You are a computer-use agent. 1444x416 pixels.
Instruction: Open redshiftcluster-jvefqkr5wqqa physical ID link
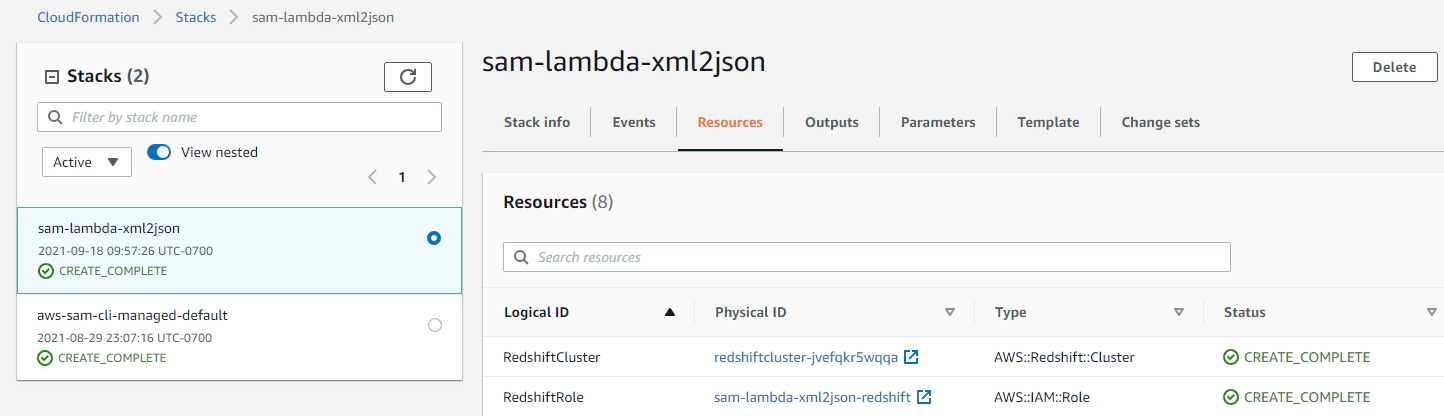point(806,357)
